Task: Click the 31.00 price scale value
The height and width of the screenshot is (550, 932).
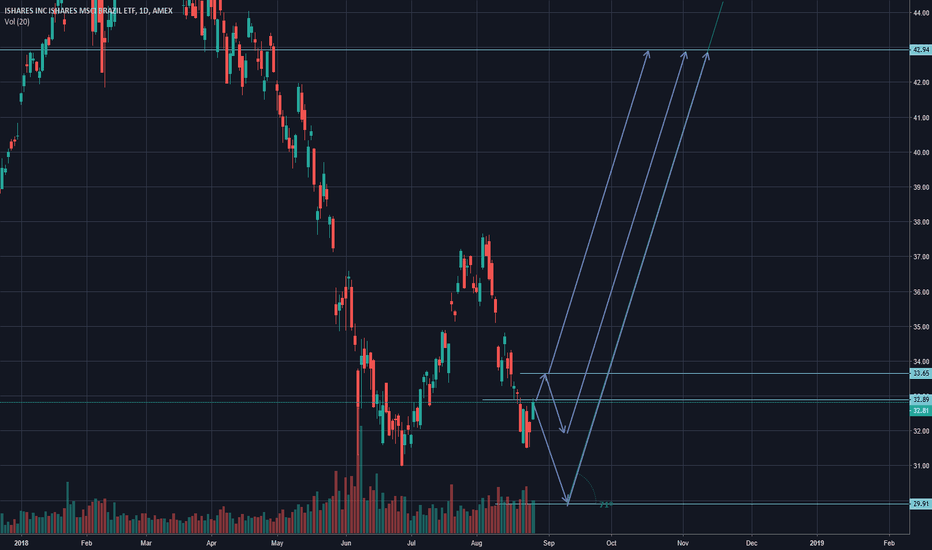Action: (x=921, y=466)
